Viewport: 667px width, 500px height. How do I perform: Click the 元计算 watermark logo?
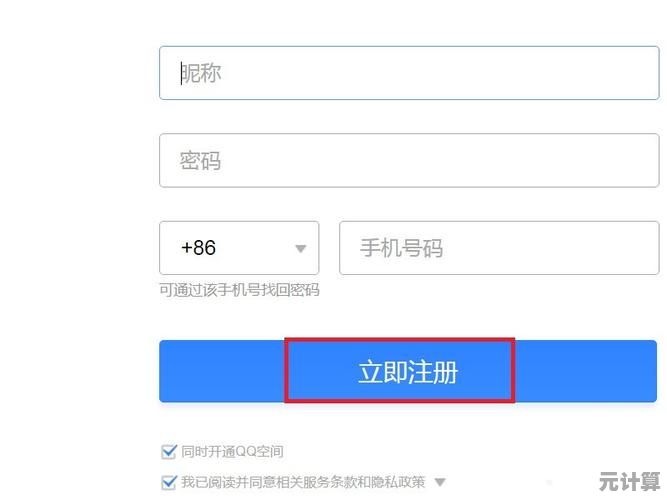[629, 482]
